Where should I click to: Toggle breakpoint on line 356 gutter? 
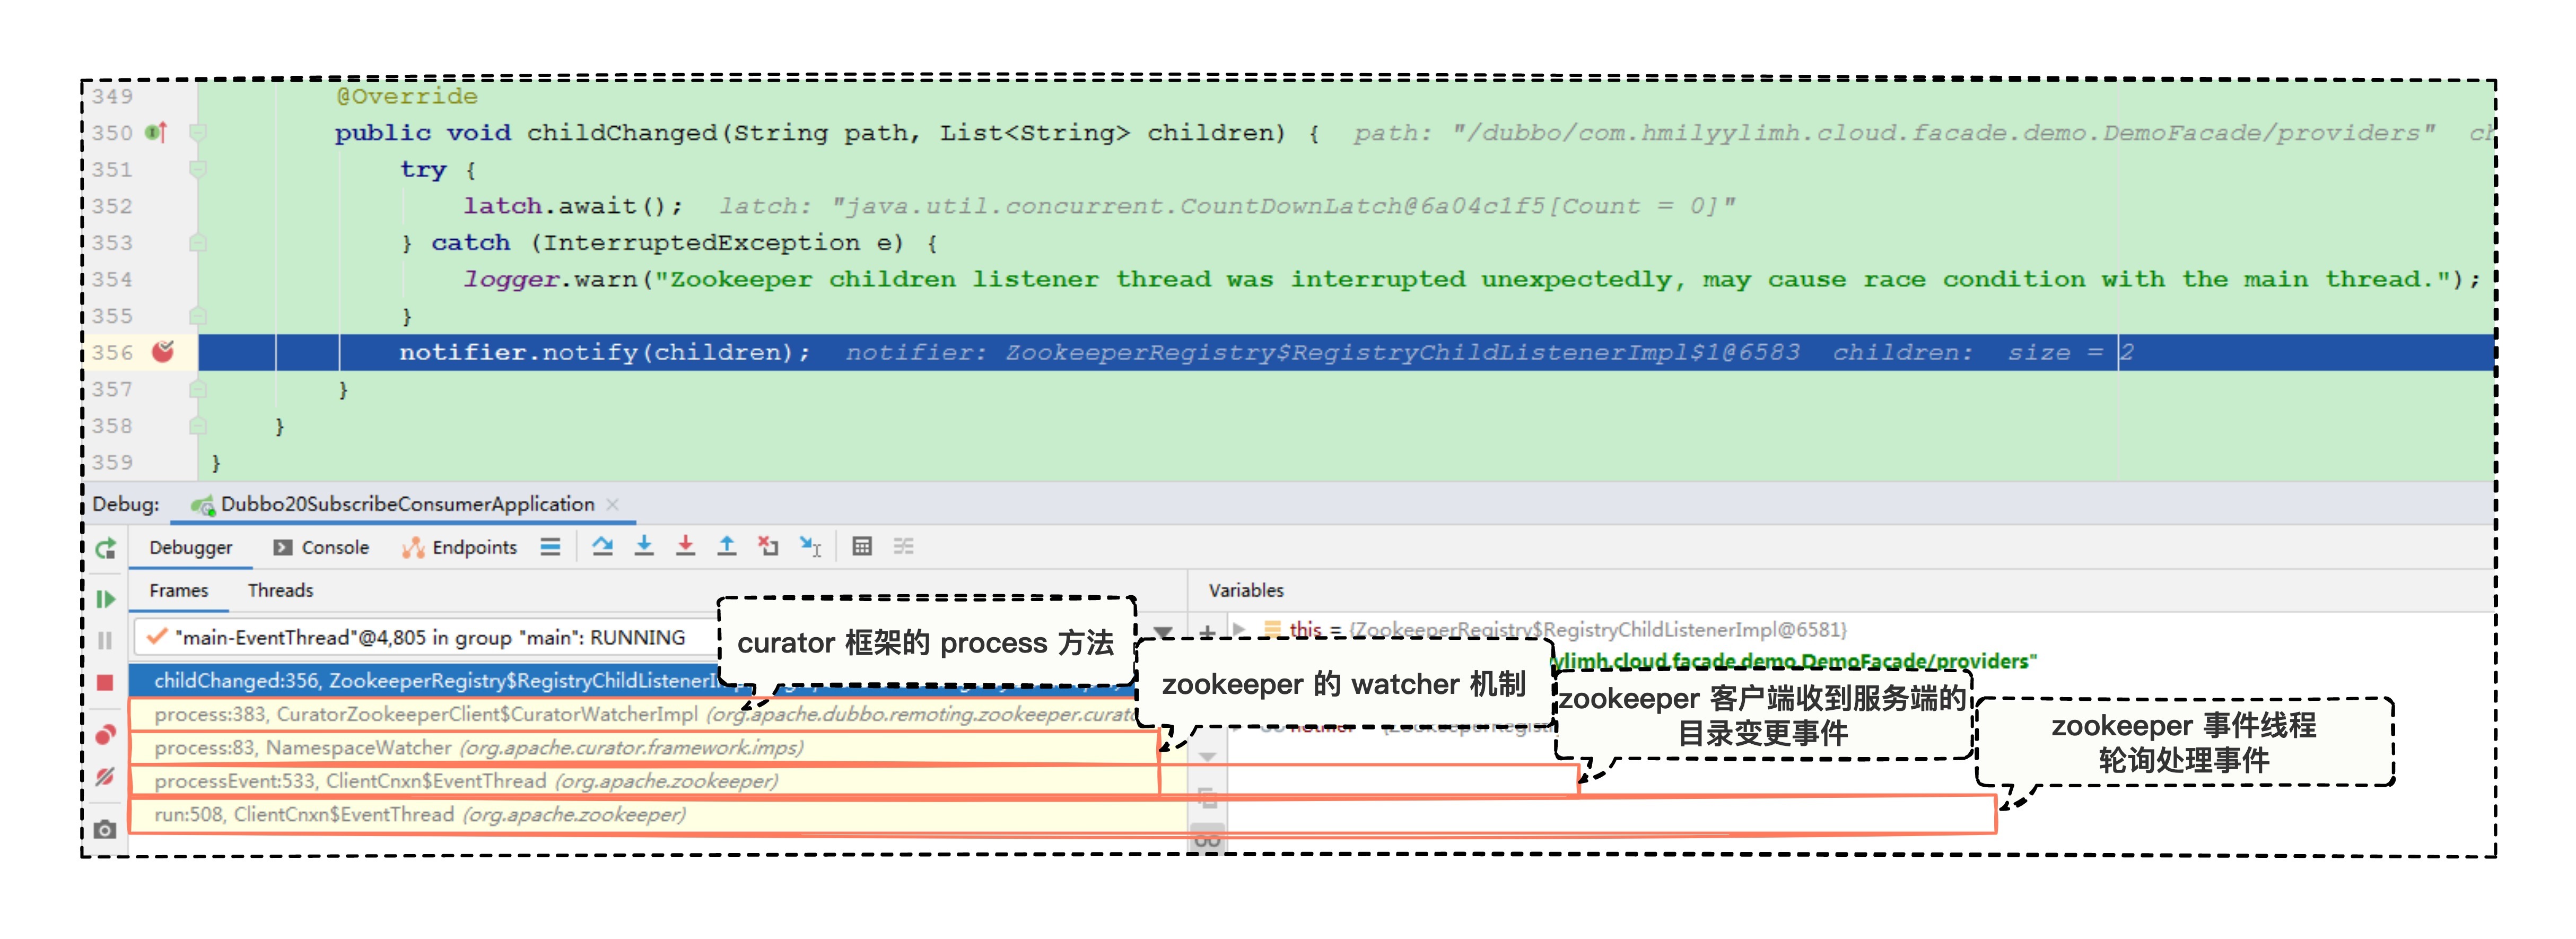[x=163, y=352]
